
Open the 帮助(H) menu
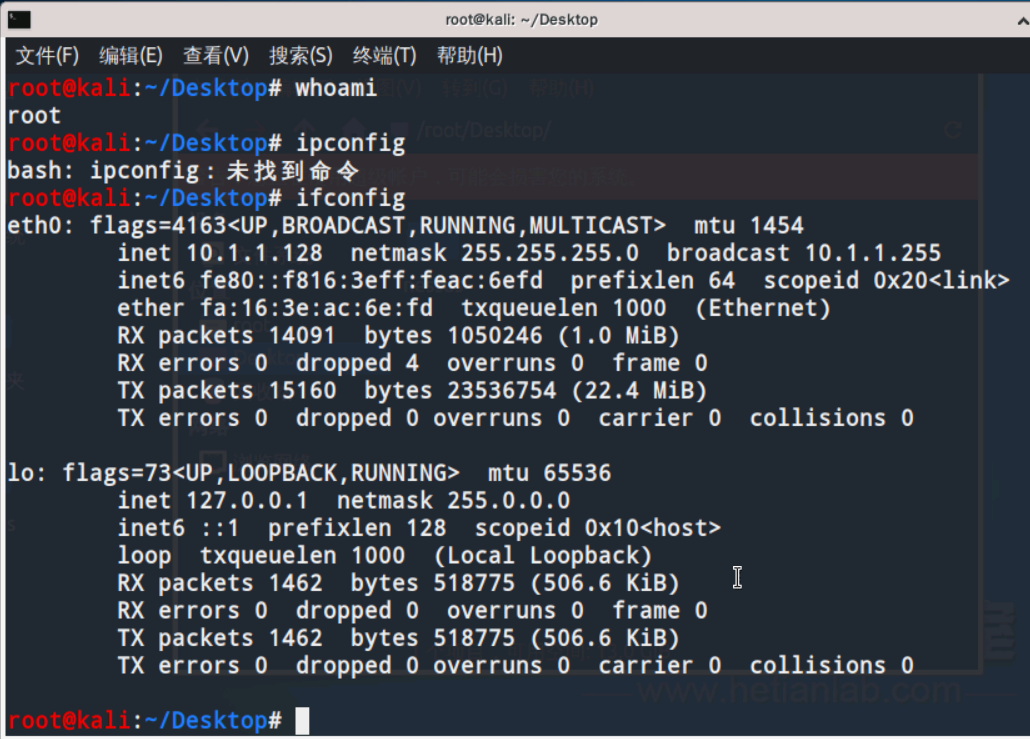[470, 55]
